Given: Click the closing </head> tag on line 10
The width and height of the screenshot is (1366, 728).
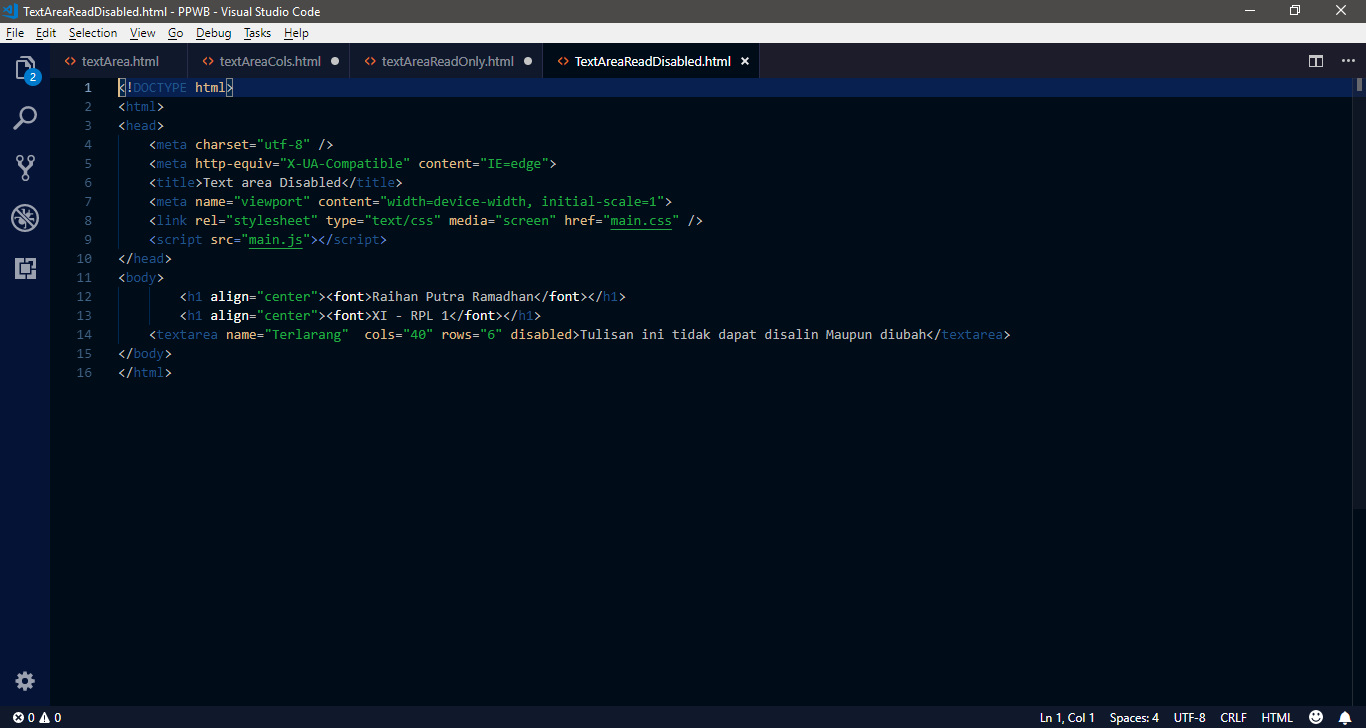Looking at the screenshot, I should pos(145,258).
